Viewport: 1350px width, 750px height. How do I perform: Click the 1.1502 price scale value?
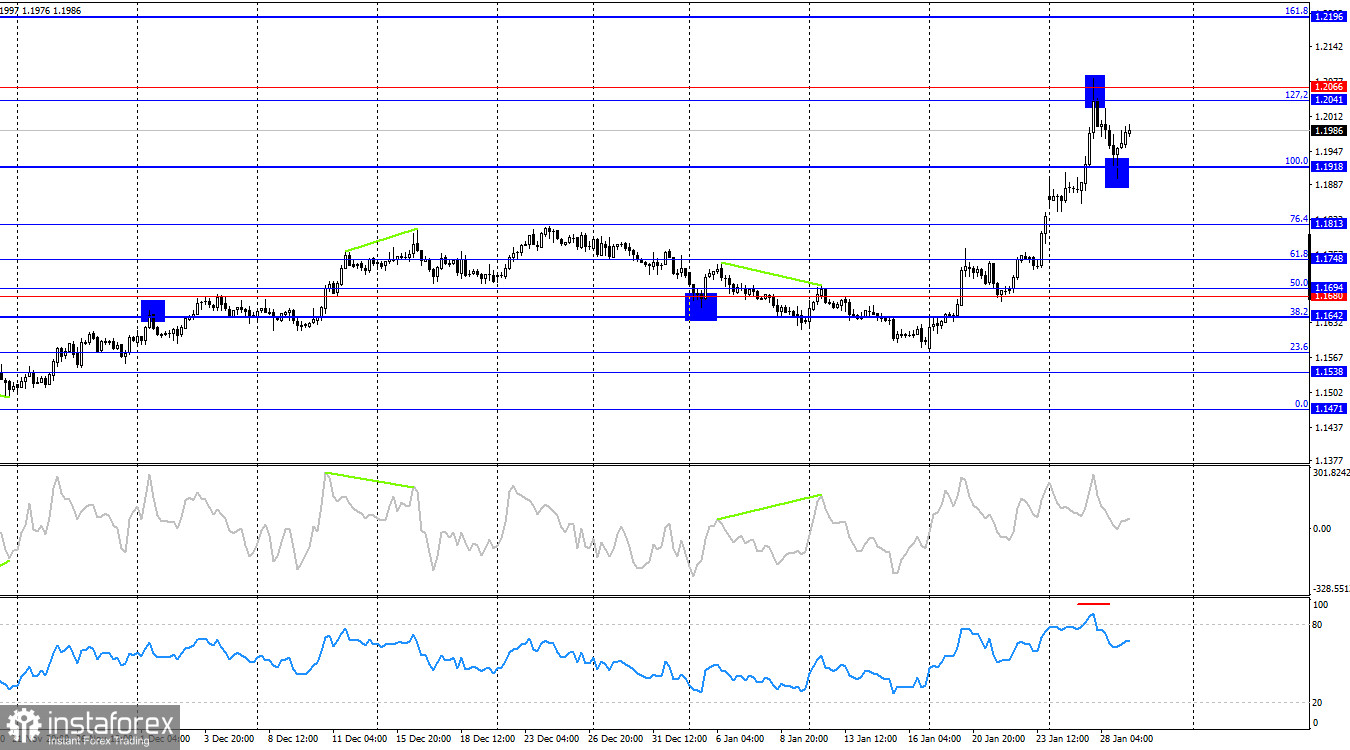[x=1330, y=392]
